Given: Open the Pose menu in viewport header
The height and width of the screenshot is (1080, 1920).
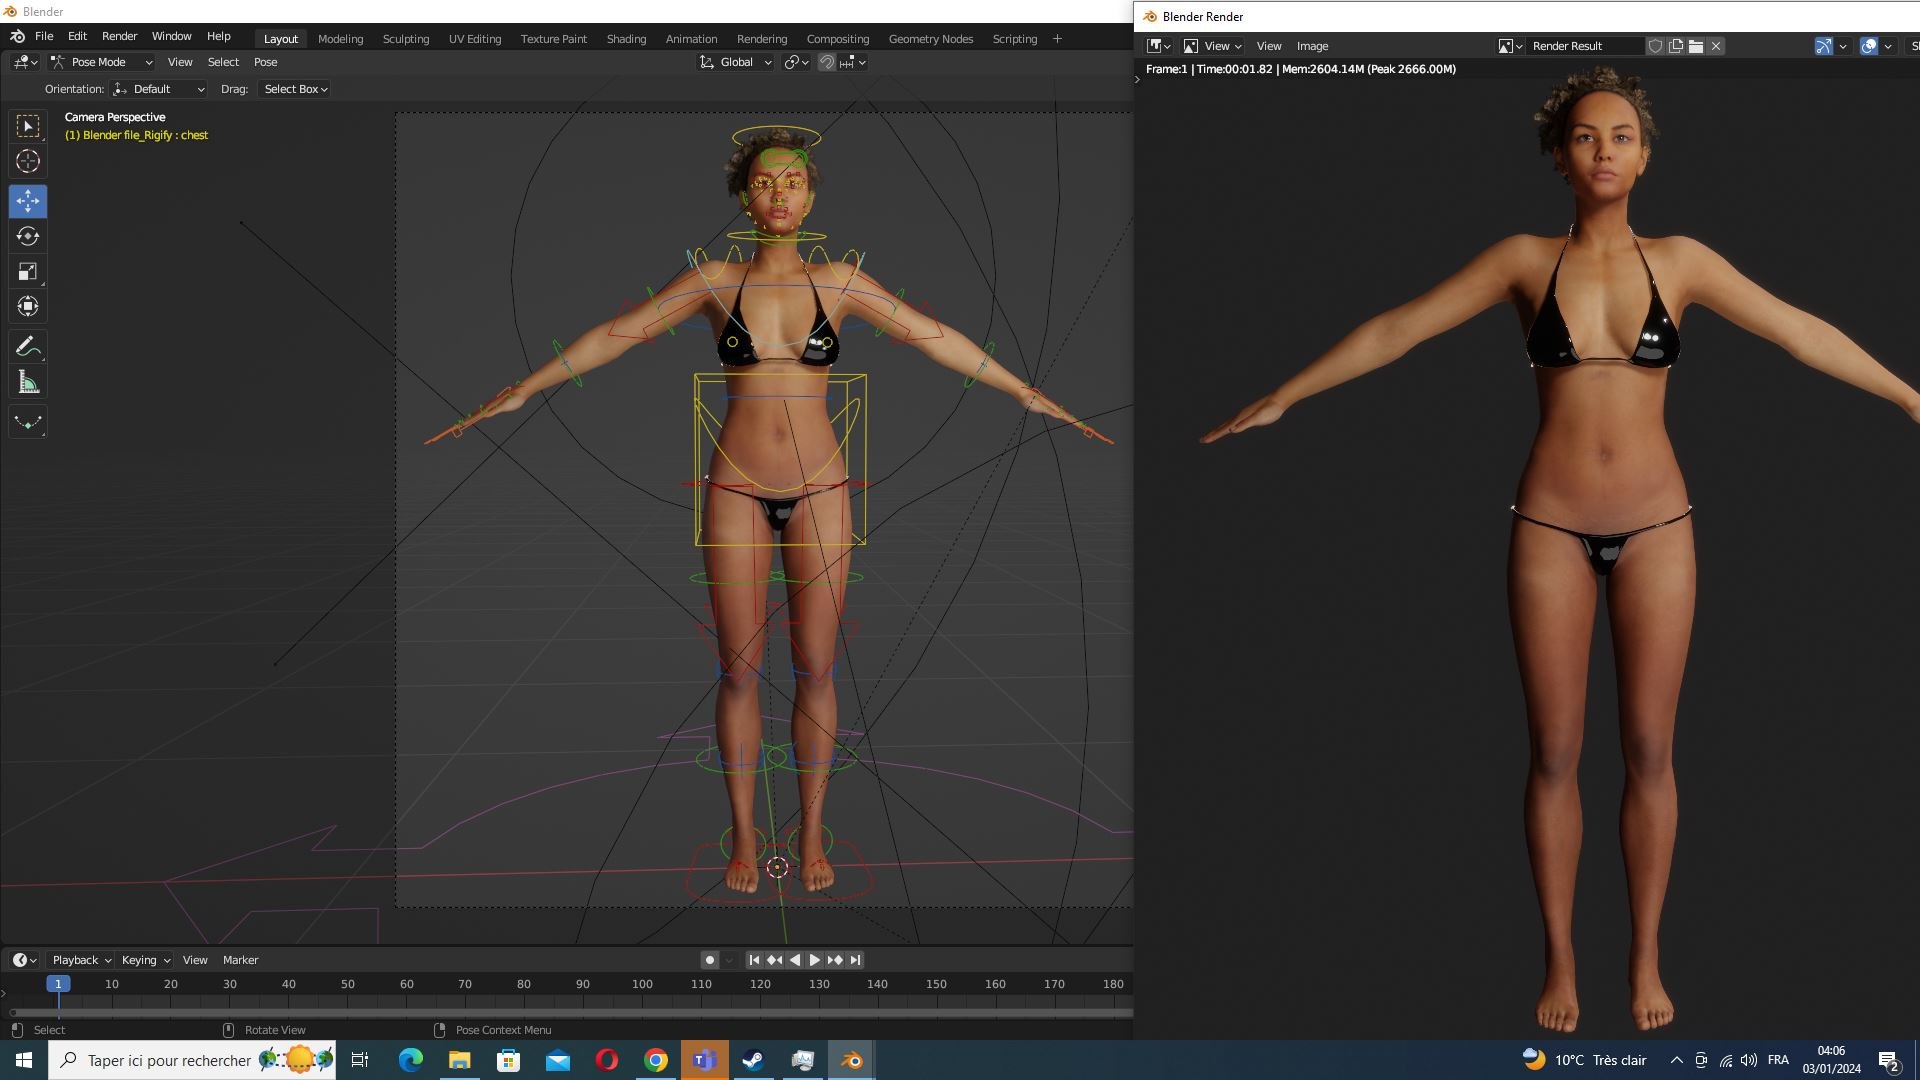Looking at the screenshot, I should 265,62.
